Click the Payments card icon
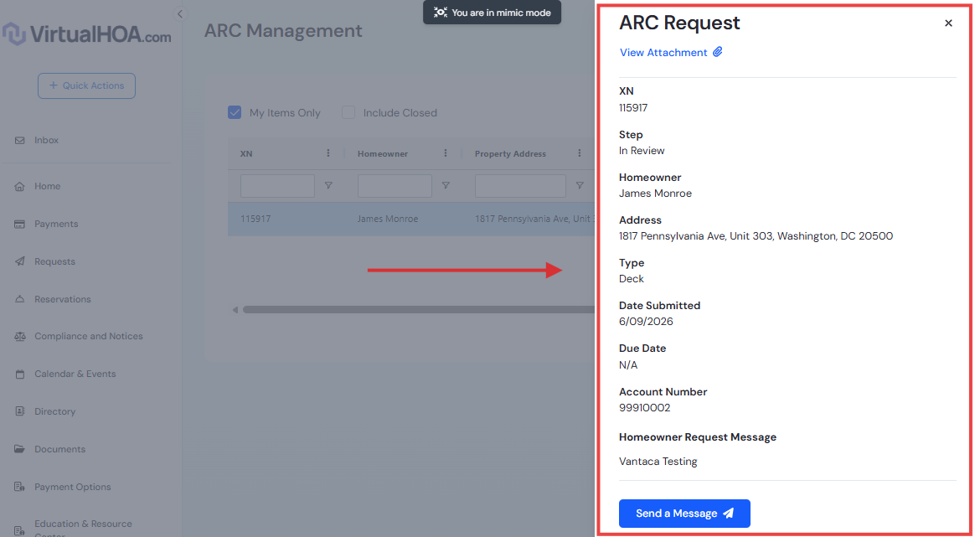Viewport: 975px width, 537px height. point(19,224)
